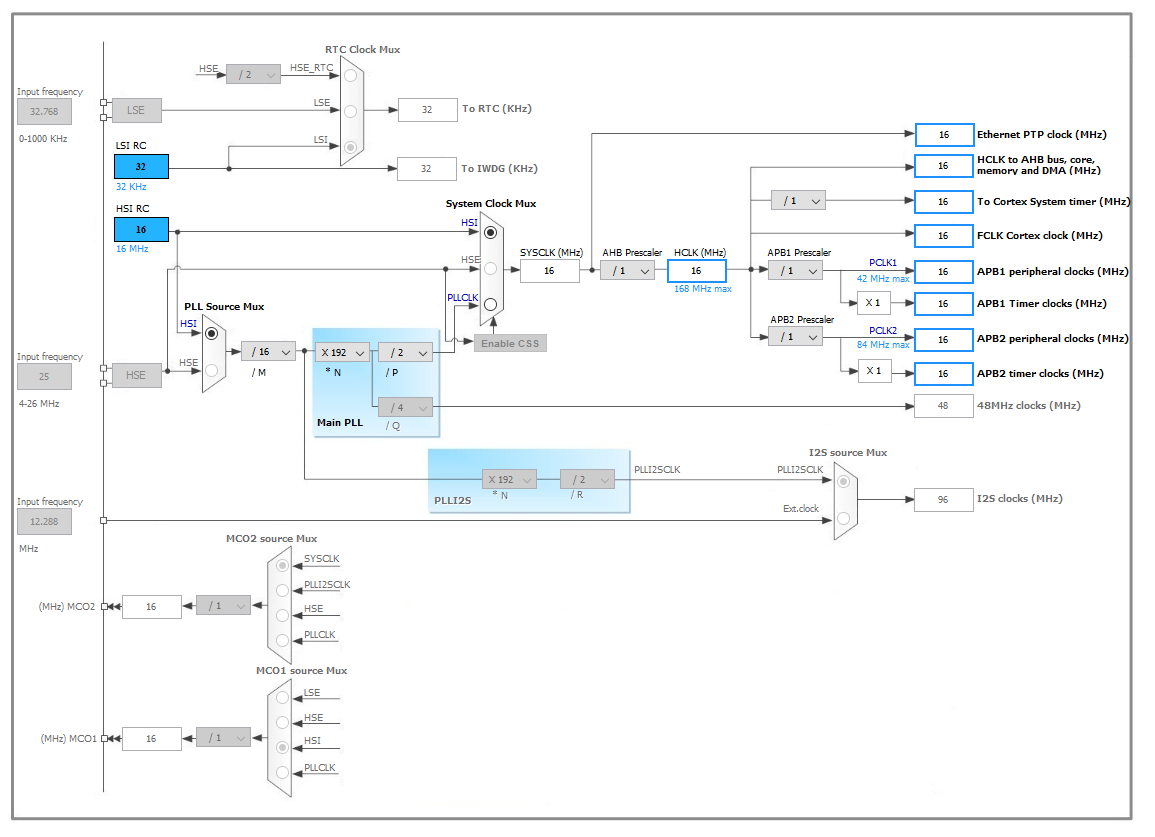Click the APB1 peripheral clocks value box
The width and height of the screenshot is (1155, 837).
pos(944,272)
